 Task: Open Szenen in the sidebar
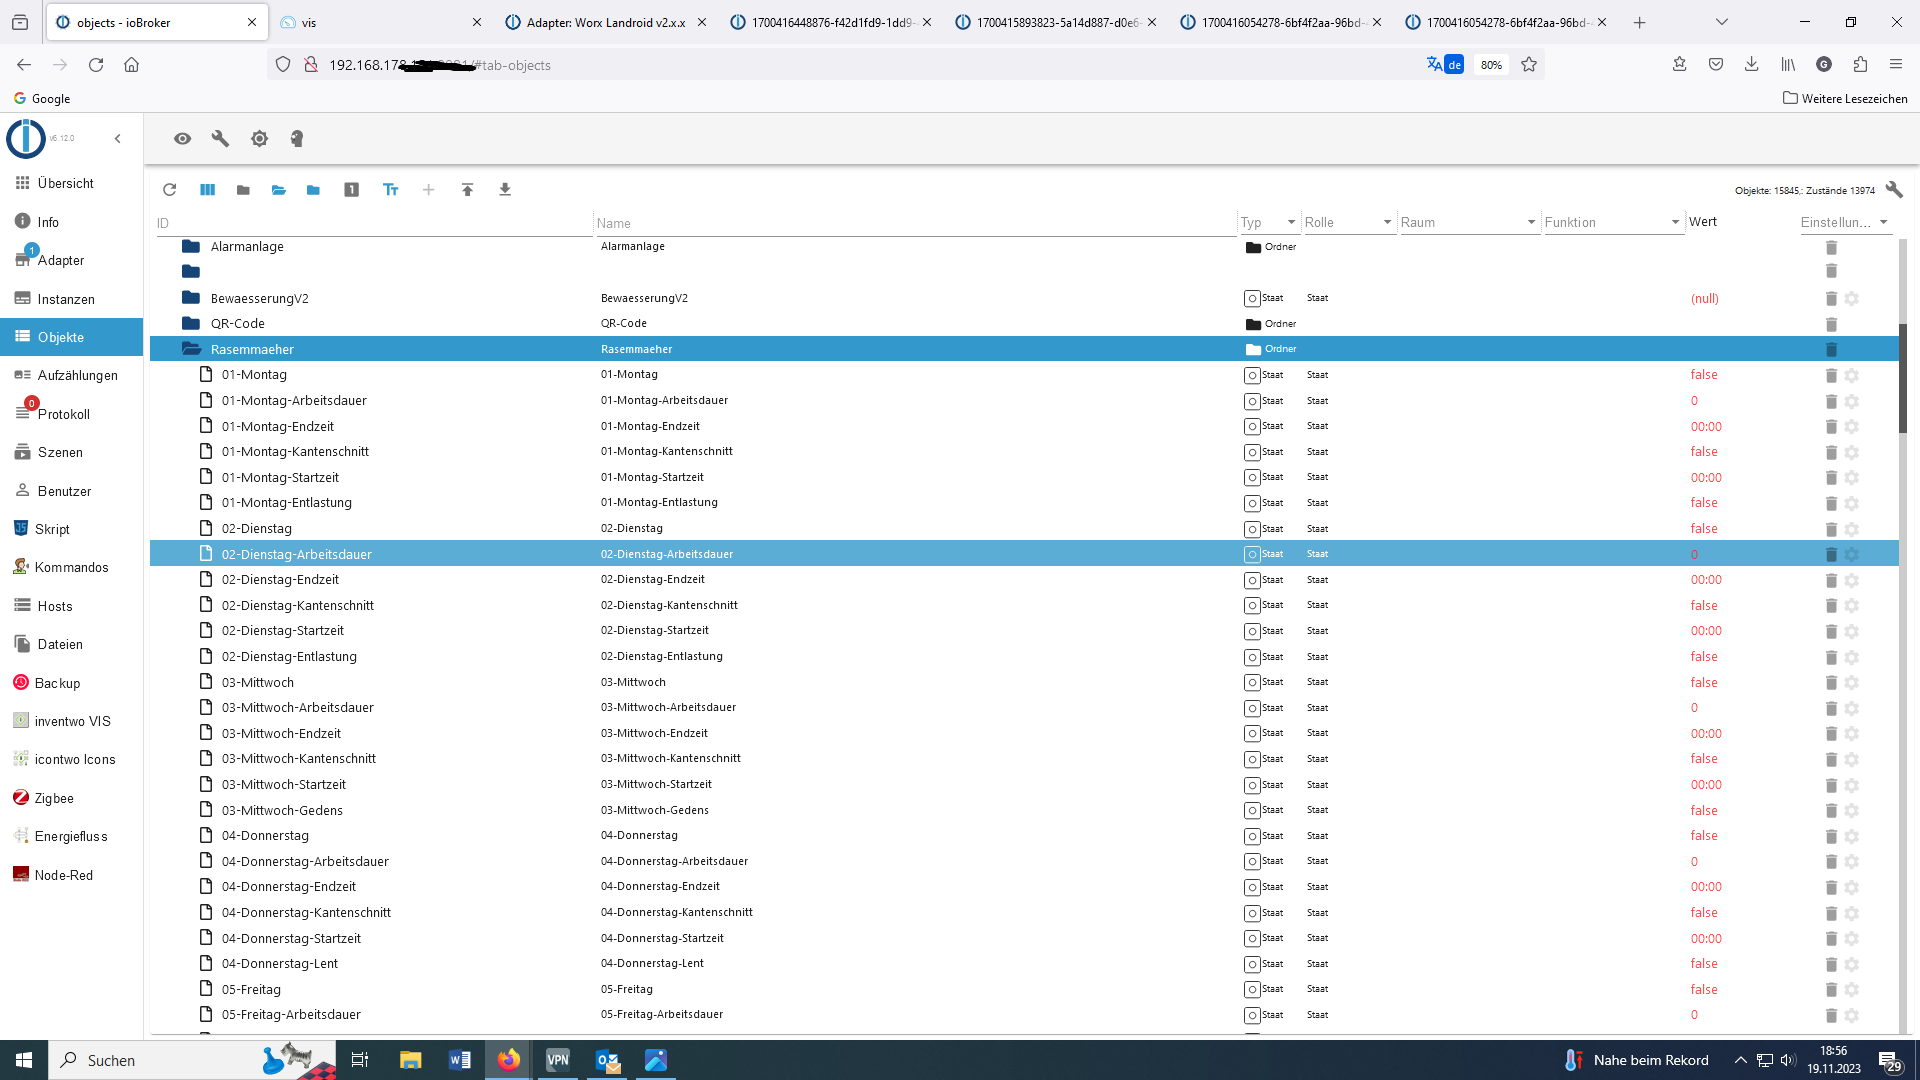[71, 452]
